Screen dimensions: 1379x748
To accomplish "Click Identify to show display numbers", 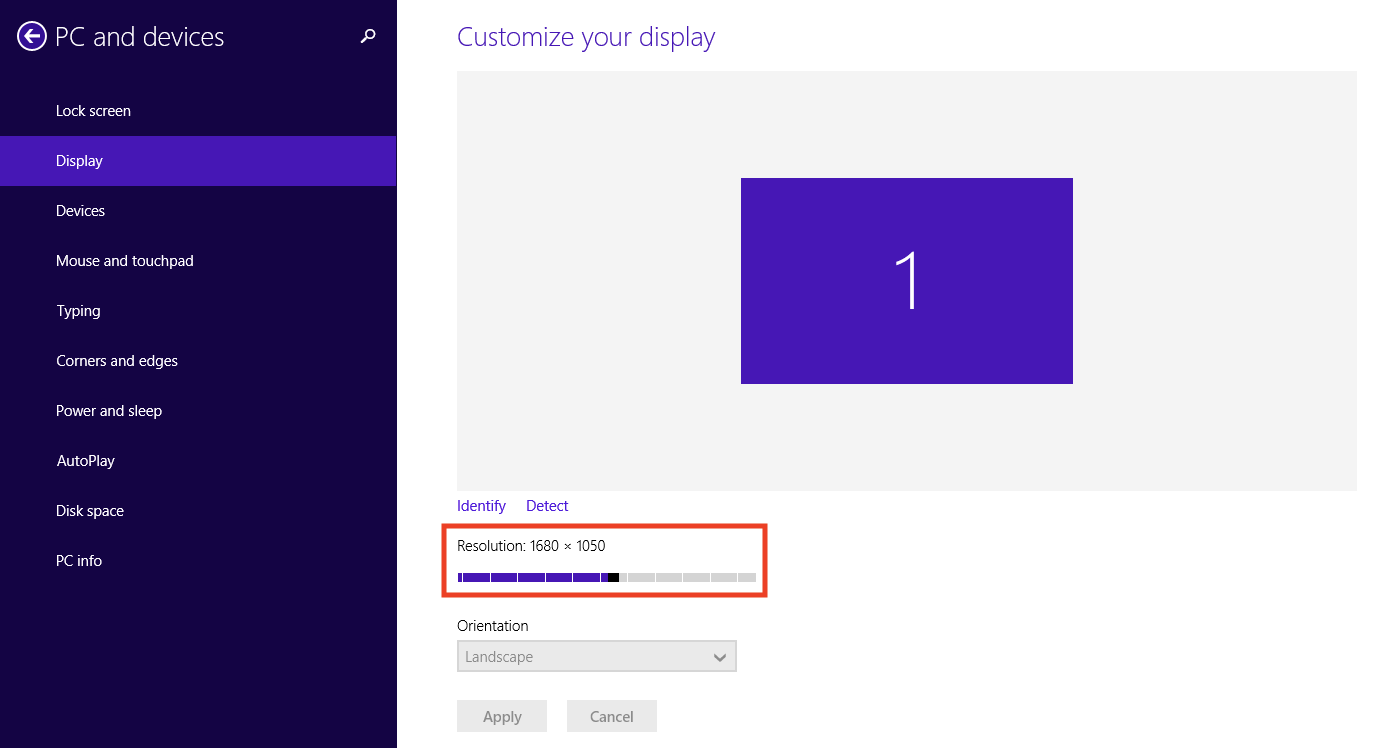I will coord(480,505).
